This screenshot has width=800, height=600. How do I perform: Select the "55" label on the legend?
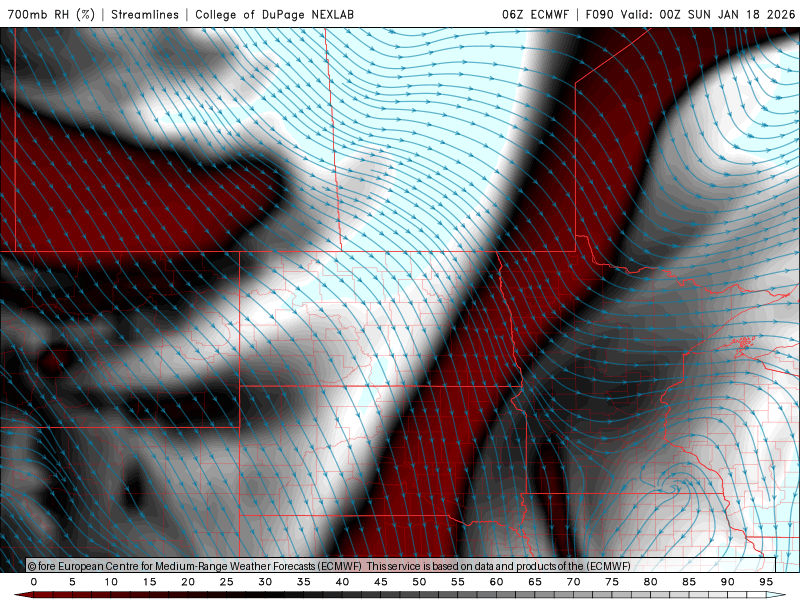click(458, 582)
